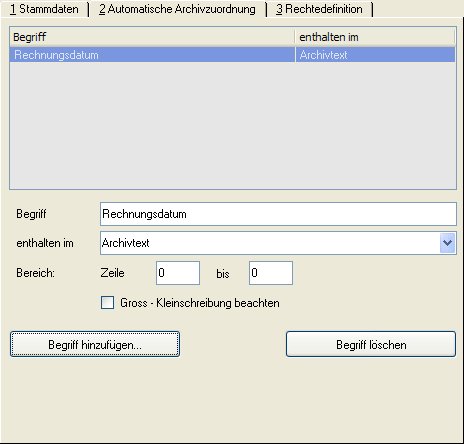Click the 'Bereich:' label
464x444 pixels.
tap(35, 273)
